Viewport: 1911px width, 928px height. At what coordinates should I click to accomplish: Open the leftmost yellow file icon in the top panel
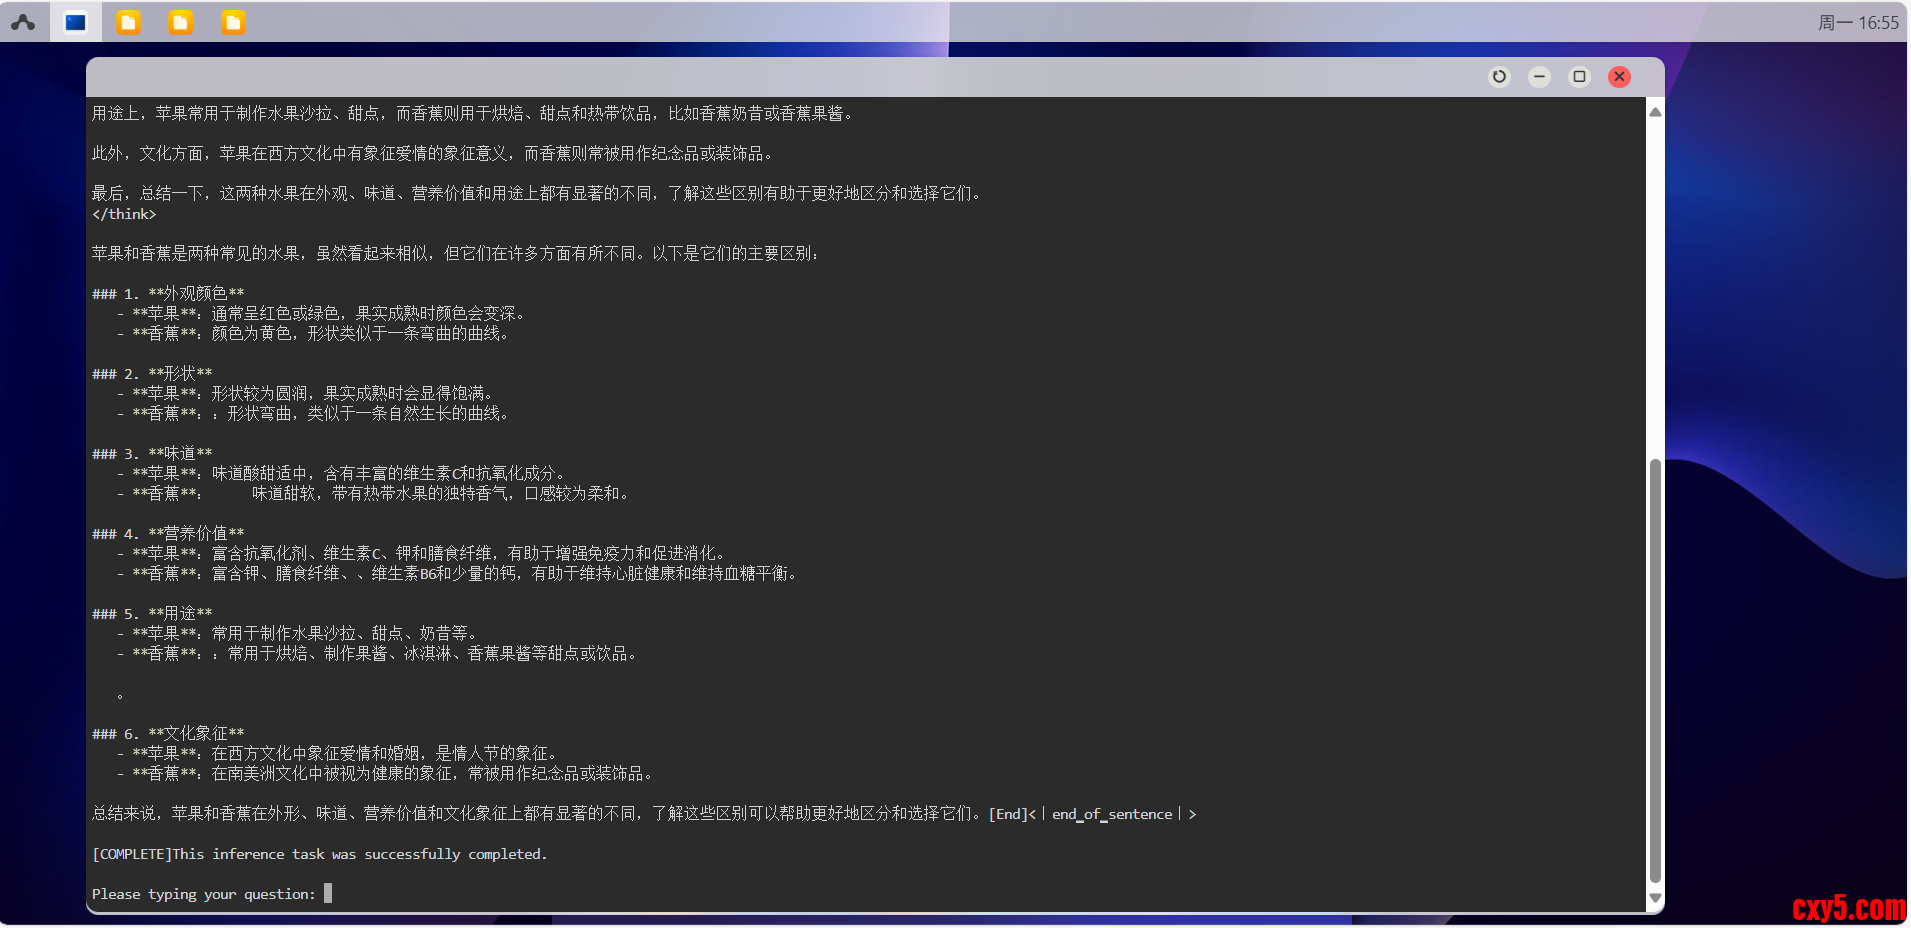tap(129, 22)
